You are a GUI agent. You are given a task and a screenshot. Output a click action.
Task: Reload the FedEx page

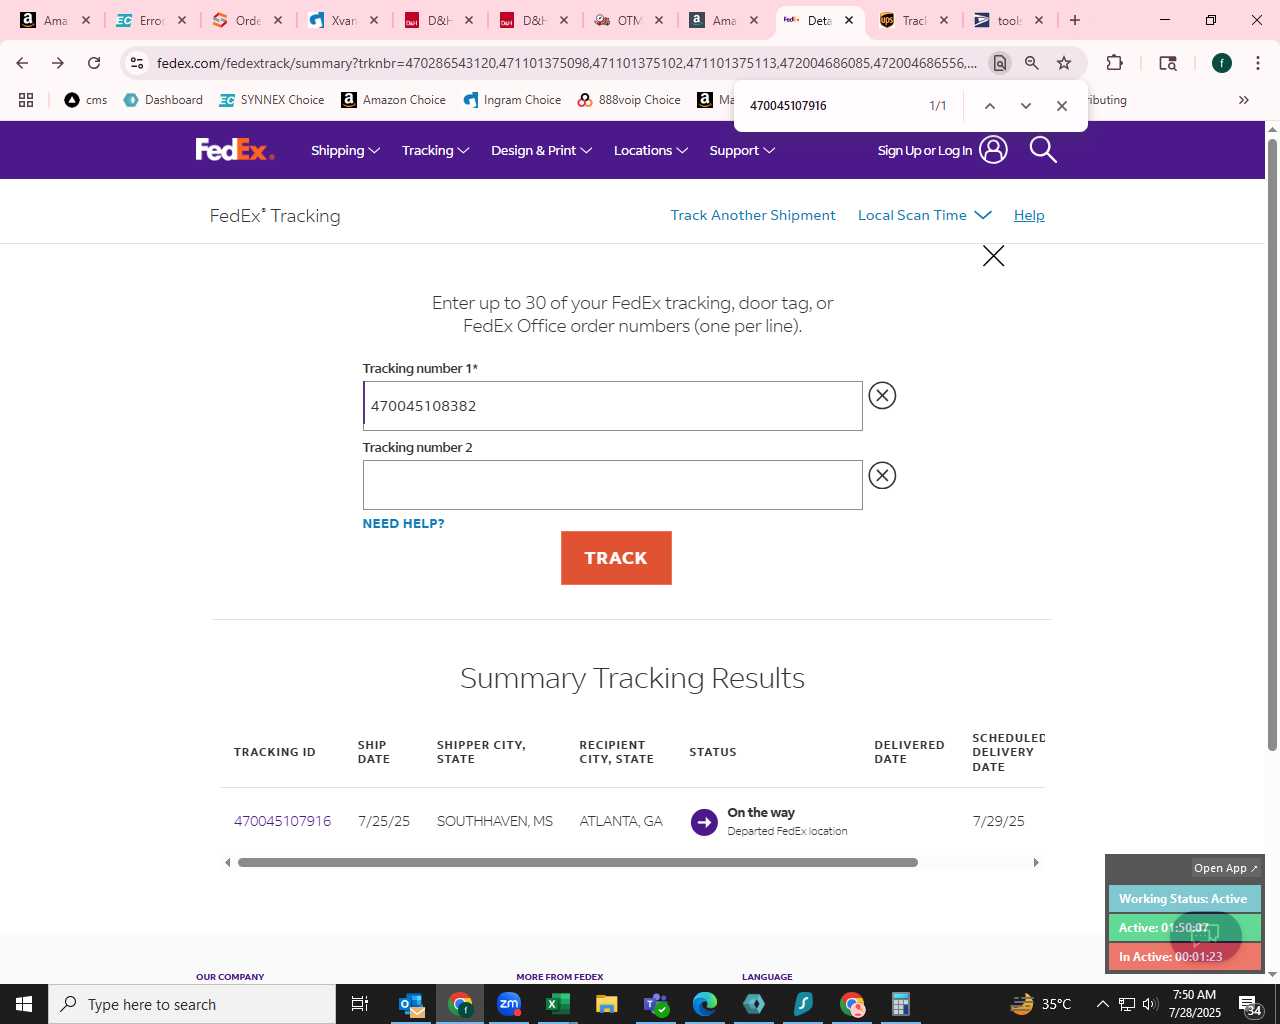click(94, 63)
